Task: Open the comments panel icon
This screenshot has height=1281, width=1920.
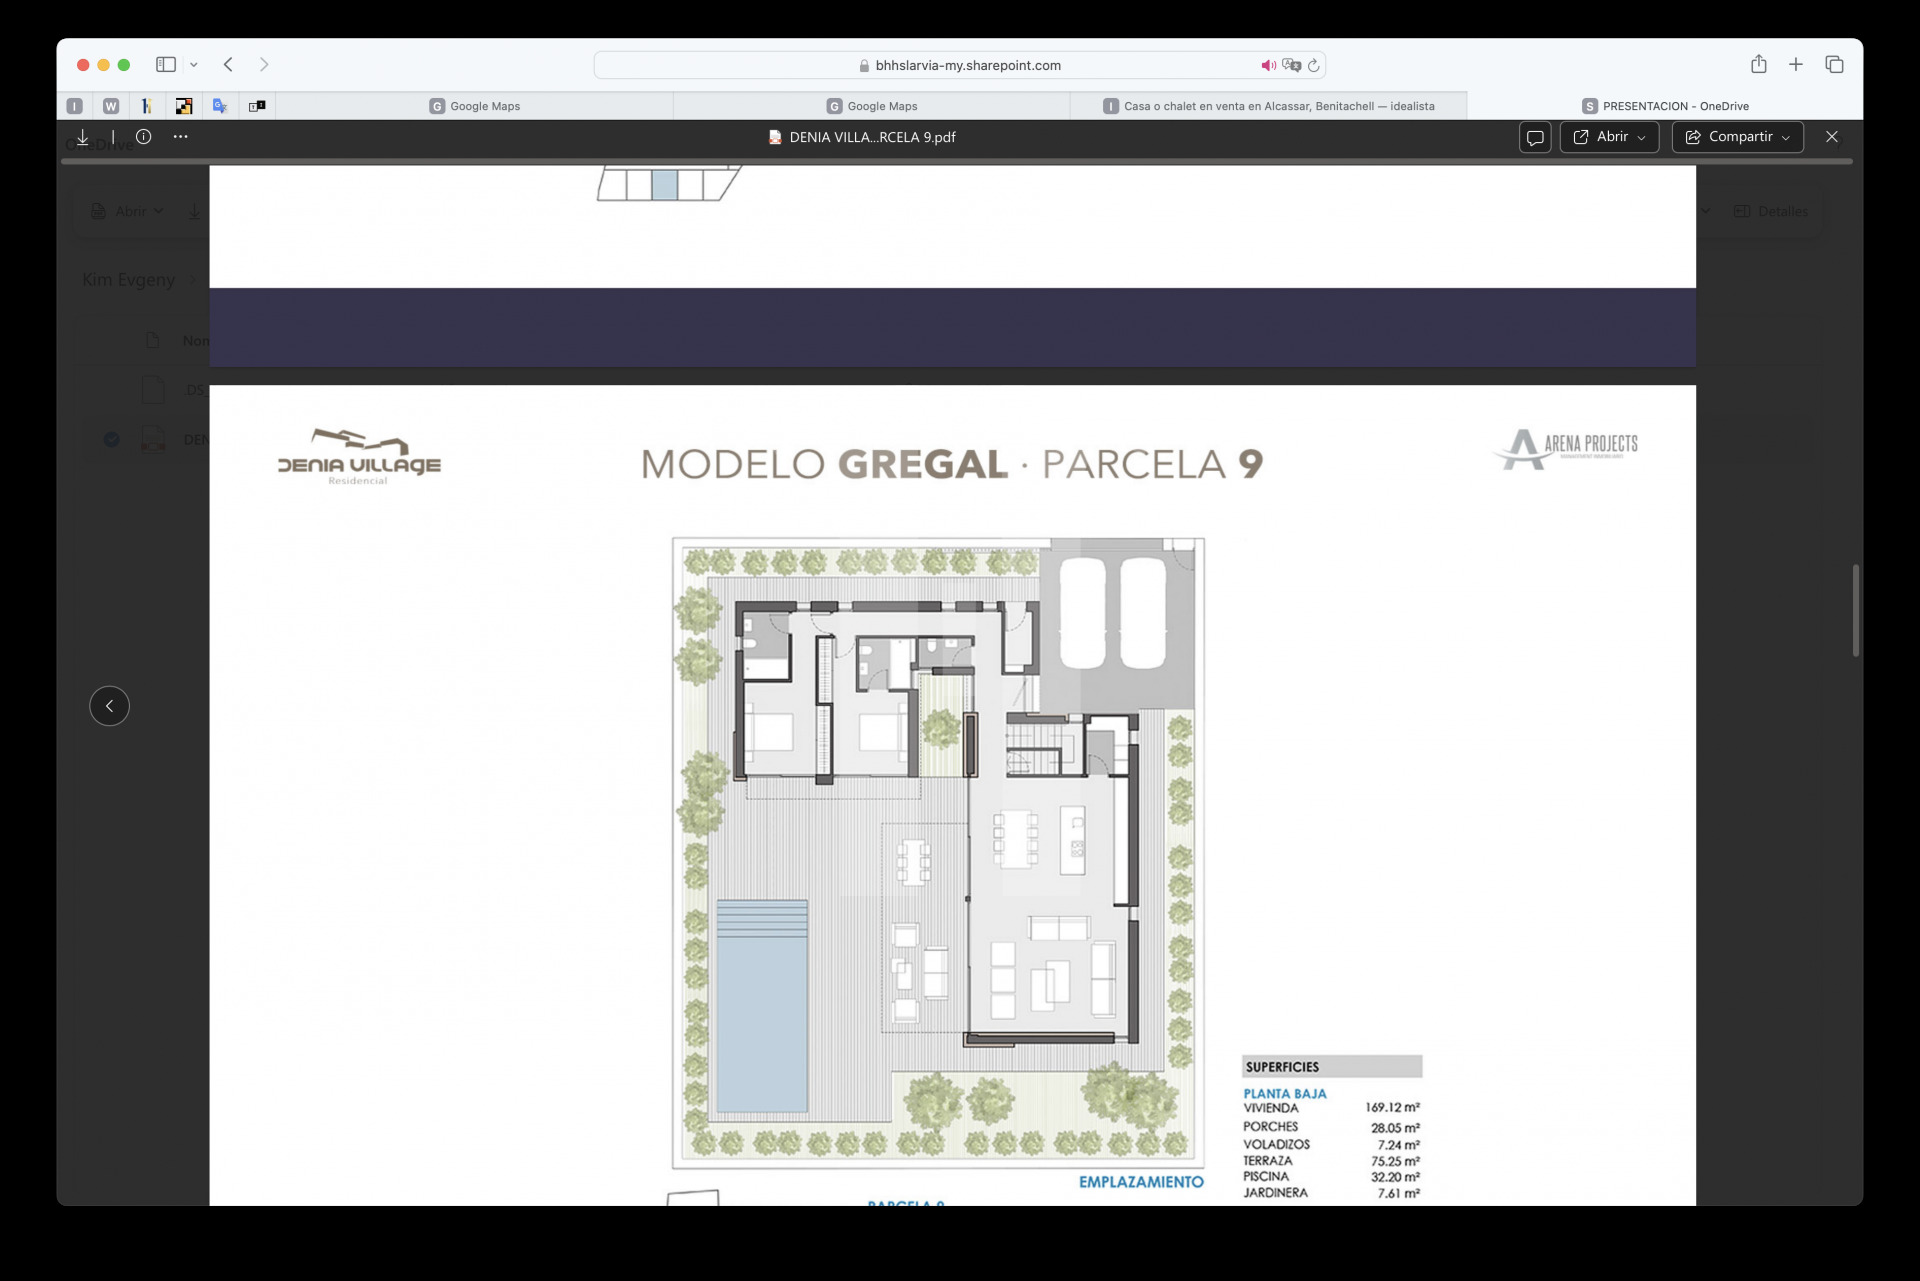Action: (1535, 137)
